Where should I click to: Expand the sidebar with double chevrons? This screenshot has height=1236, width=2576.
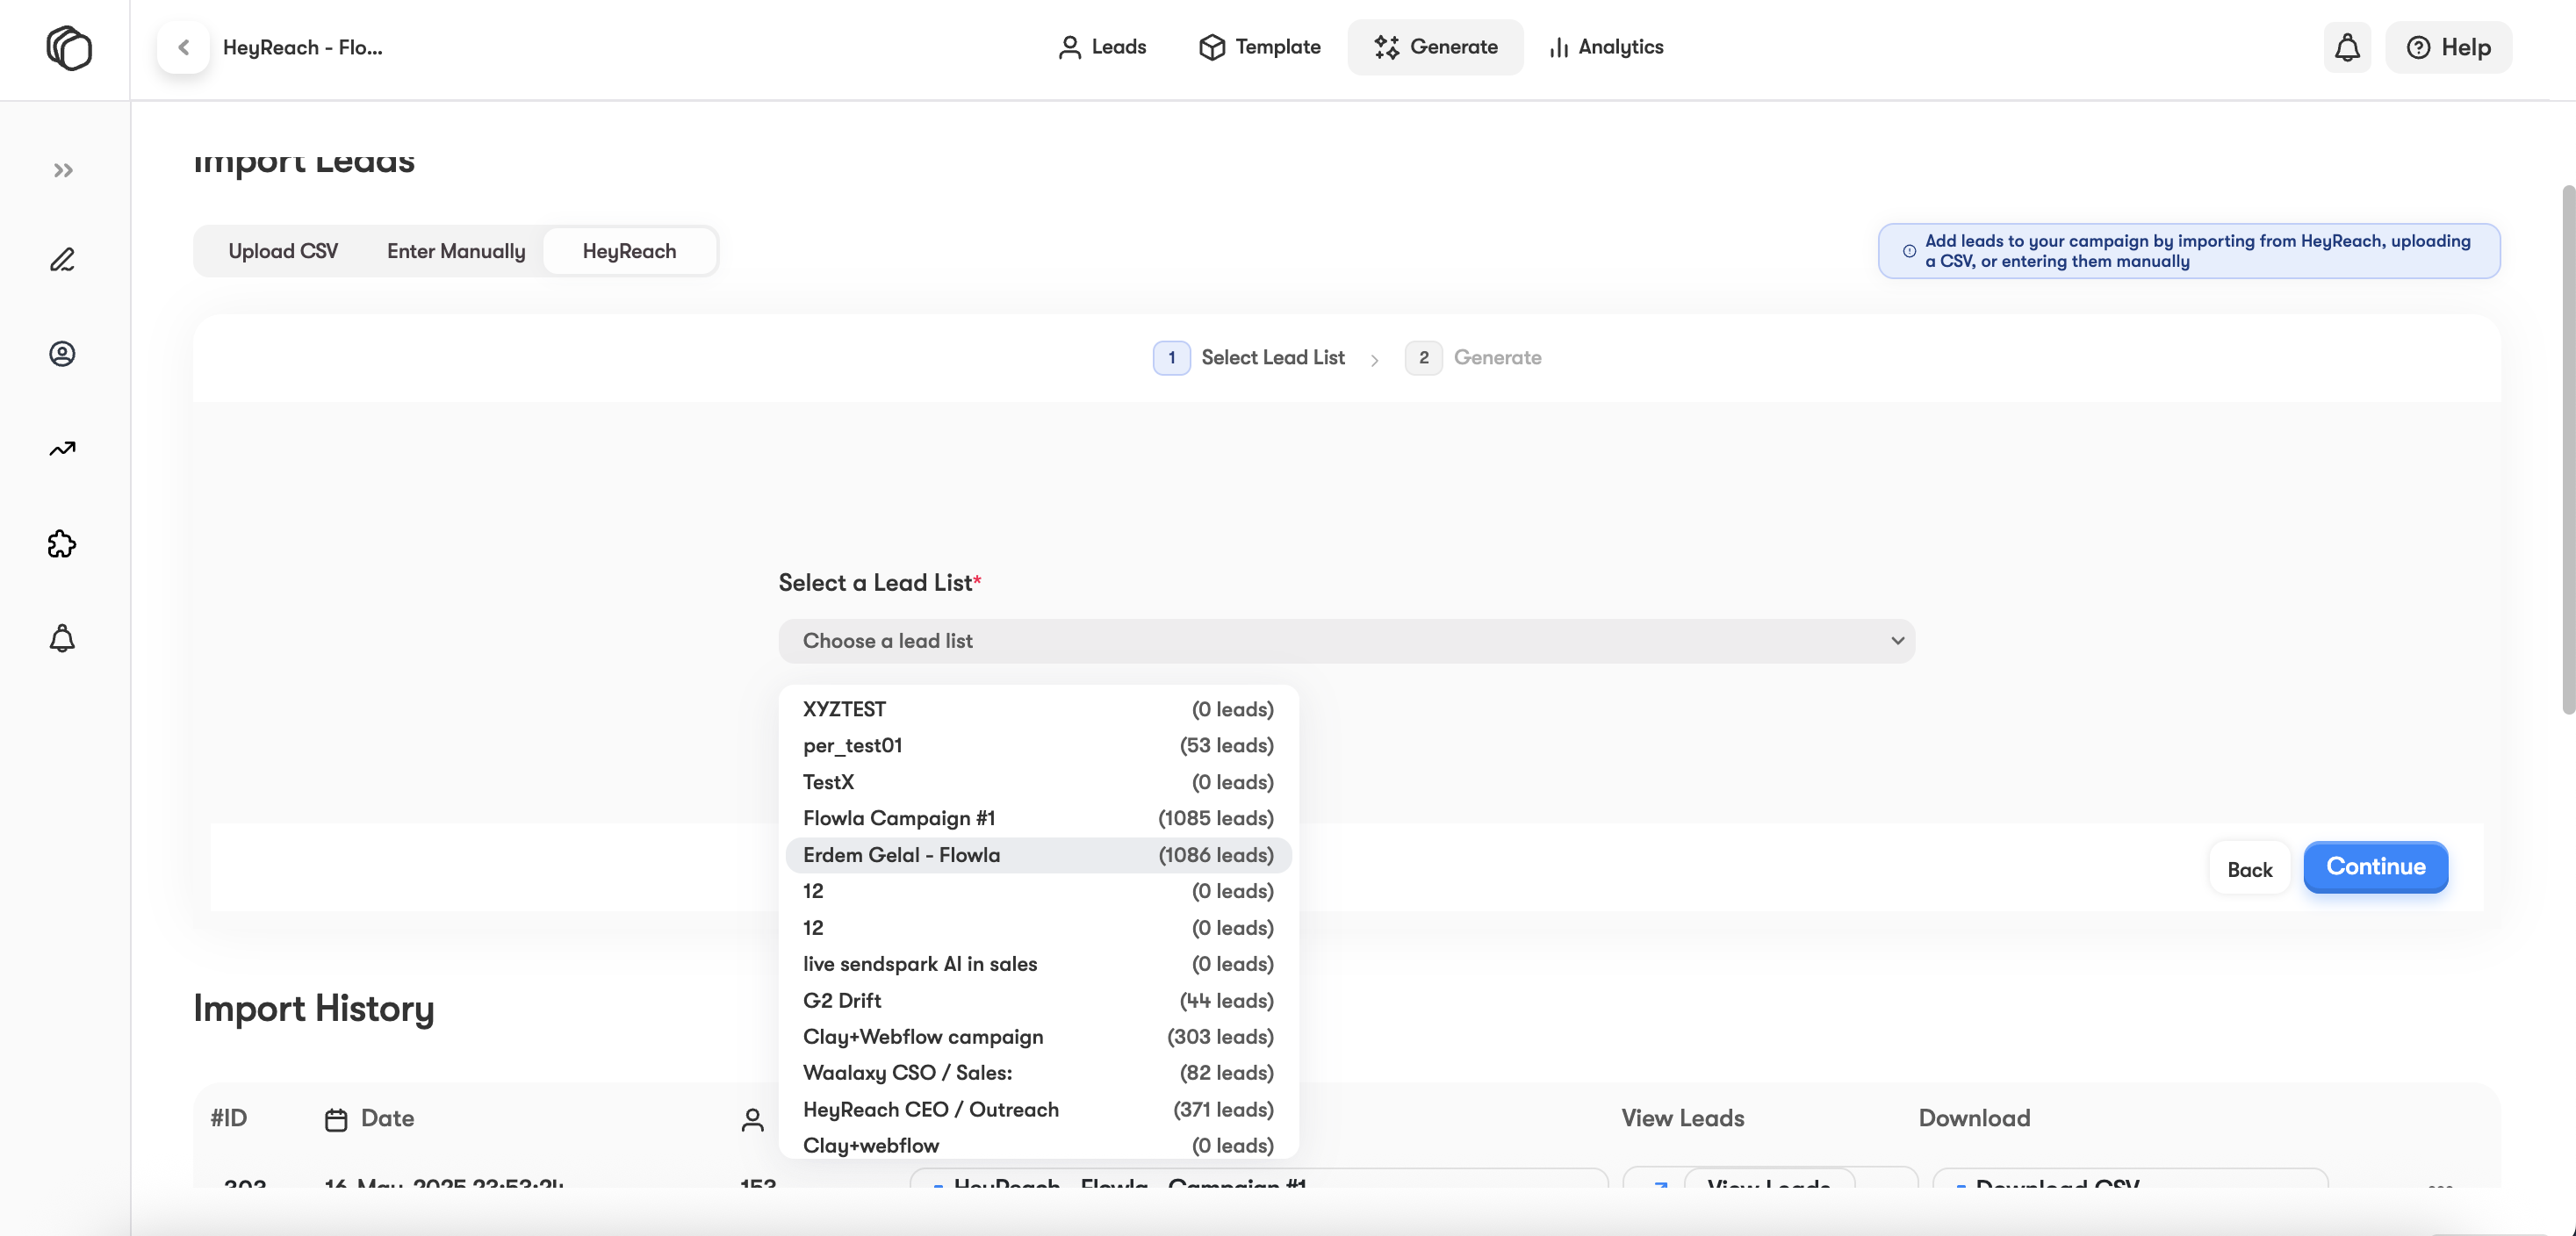(63, 170)
